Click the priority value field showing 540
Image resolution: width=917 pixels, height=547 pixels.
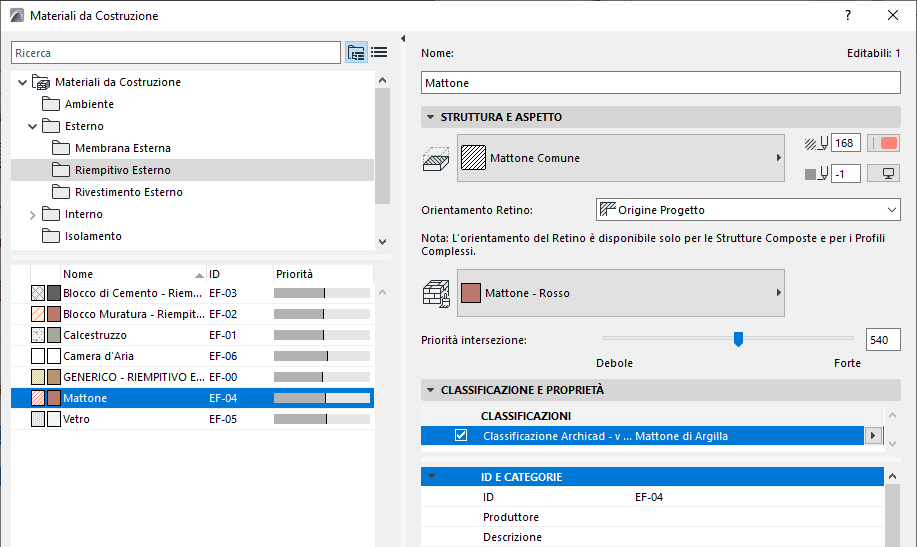[x=883, y=340]
